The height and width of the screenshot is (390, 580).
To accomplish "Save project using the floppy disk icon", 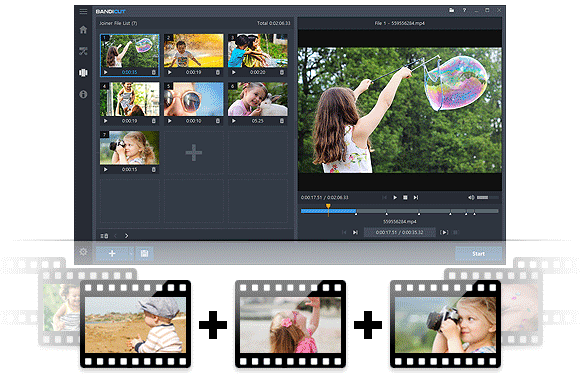I will pos(144,253).
